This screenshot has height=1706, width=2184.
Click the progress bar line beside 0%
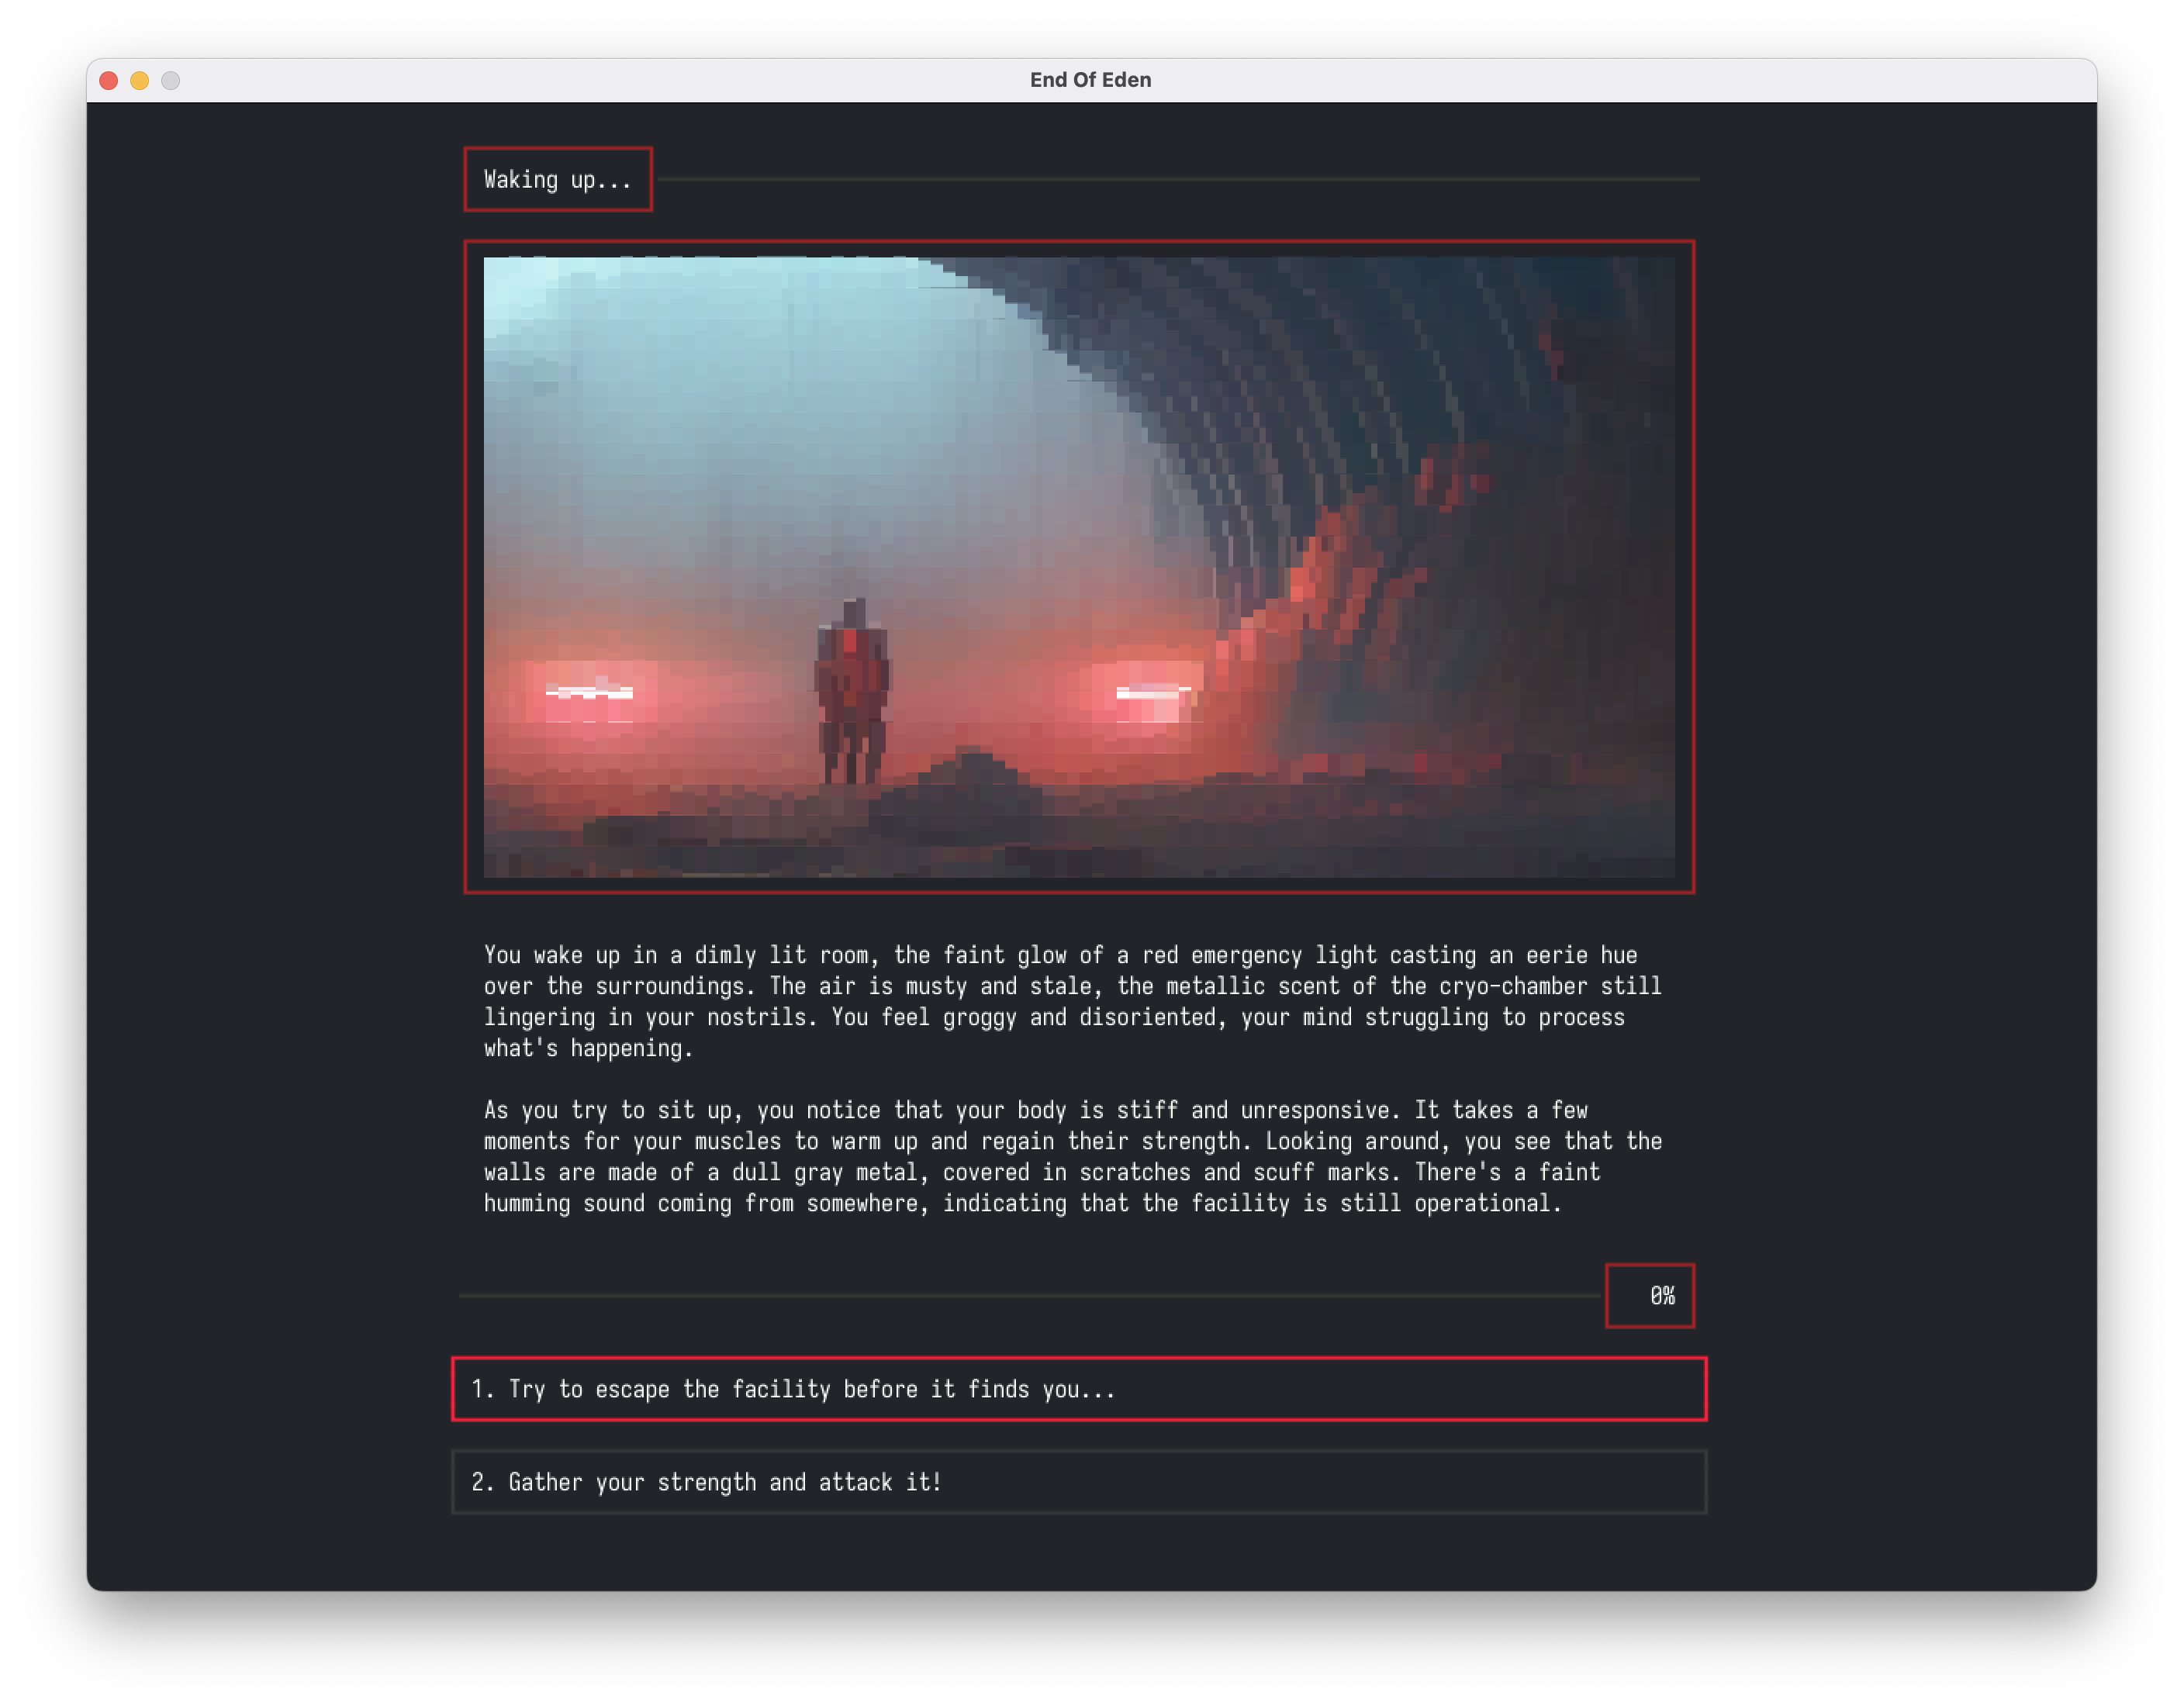1030,1296
